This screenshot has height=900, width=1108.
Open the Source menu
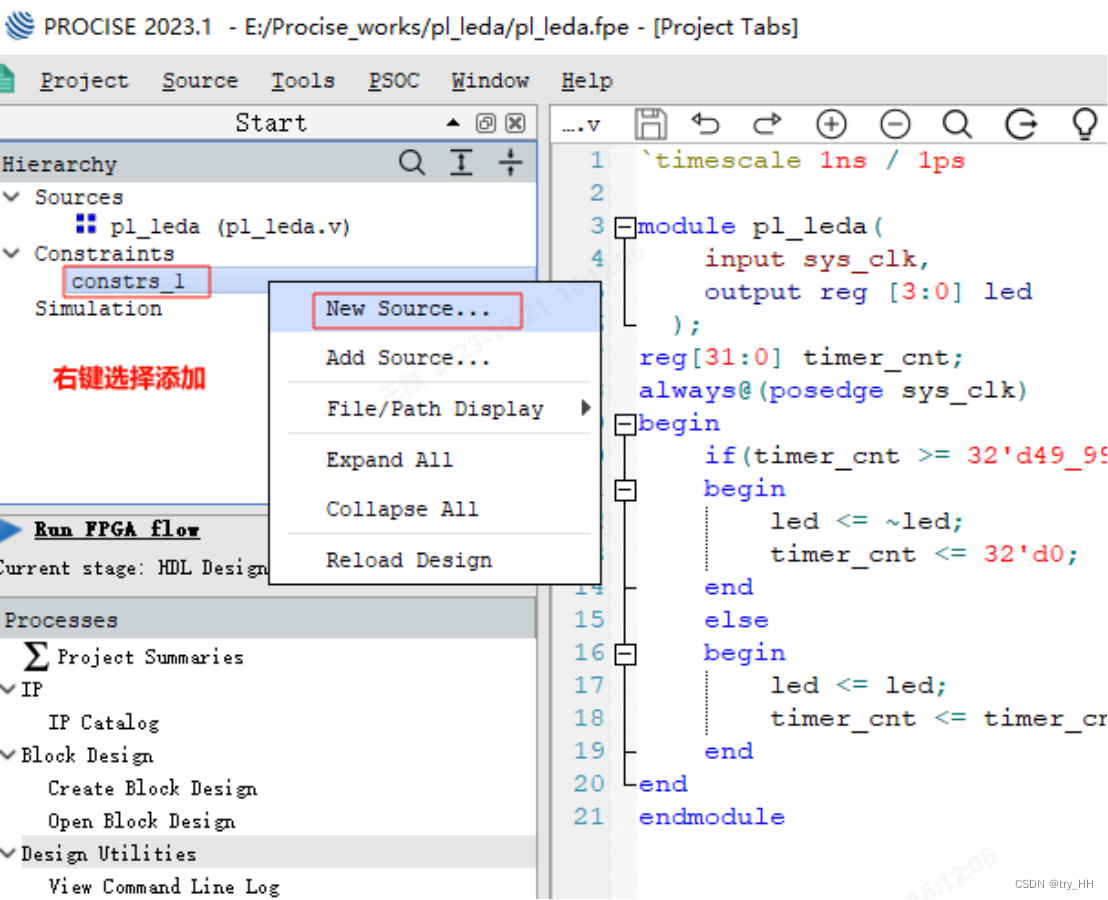pos(200,81)
